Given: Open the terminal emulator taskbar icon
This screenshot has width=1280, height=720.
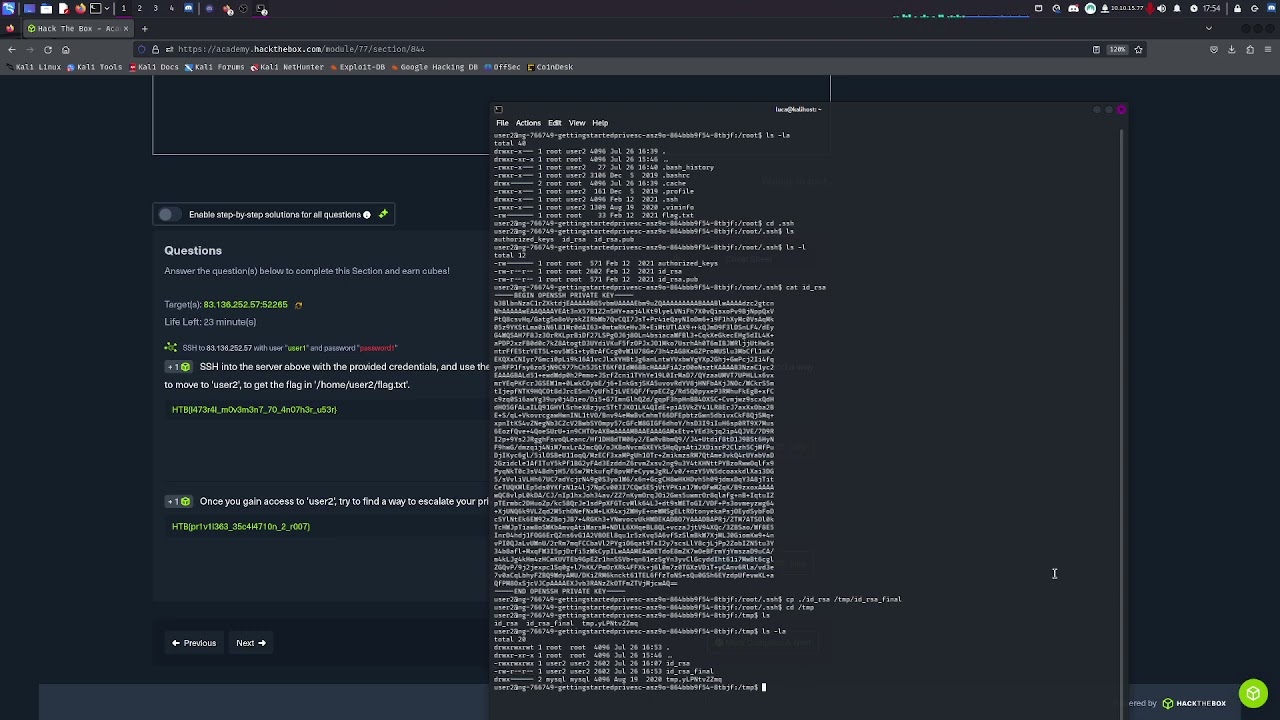Looking at the screenshot, I should 96,8.
